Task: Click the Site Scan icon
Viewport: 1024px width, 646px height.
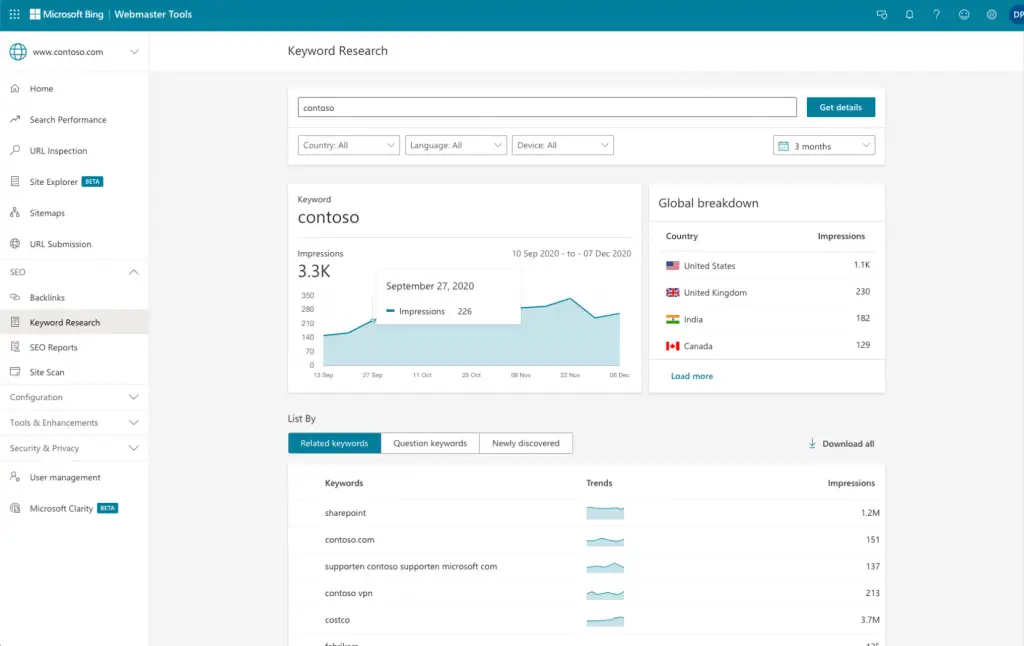Action: 15,372
